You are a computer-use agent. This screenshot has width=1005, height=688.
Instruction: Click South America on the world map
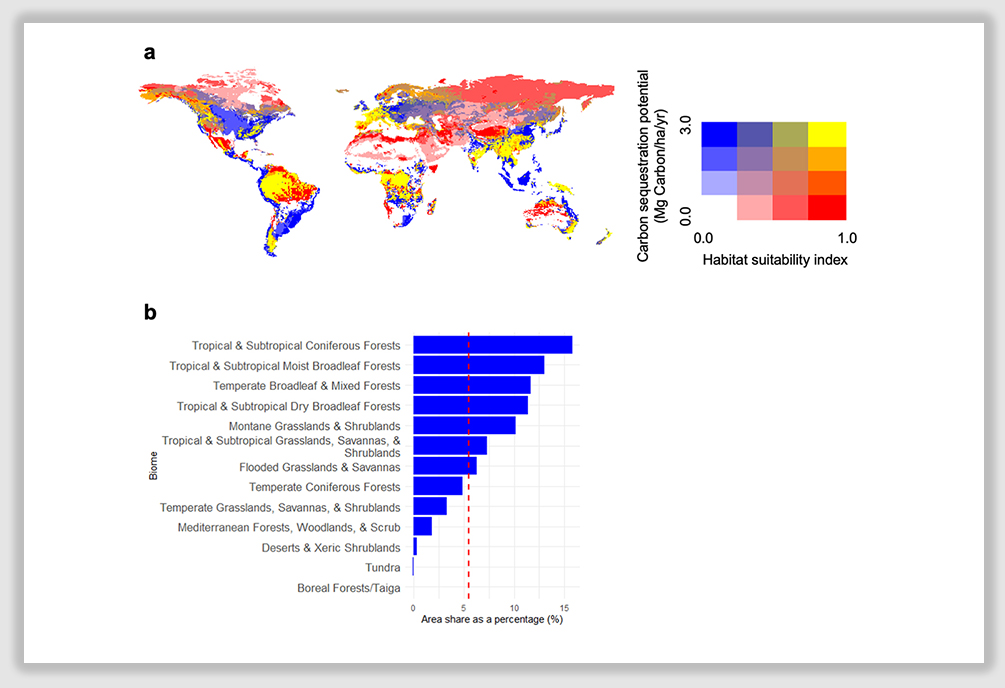(x=285, y=200)
